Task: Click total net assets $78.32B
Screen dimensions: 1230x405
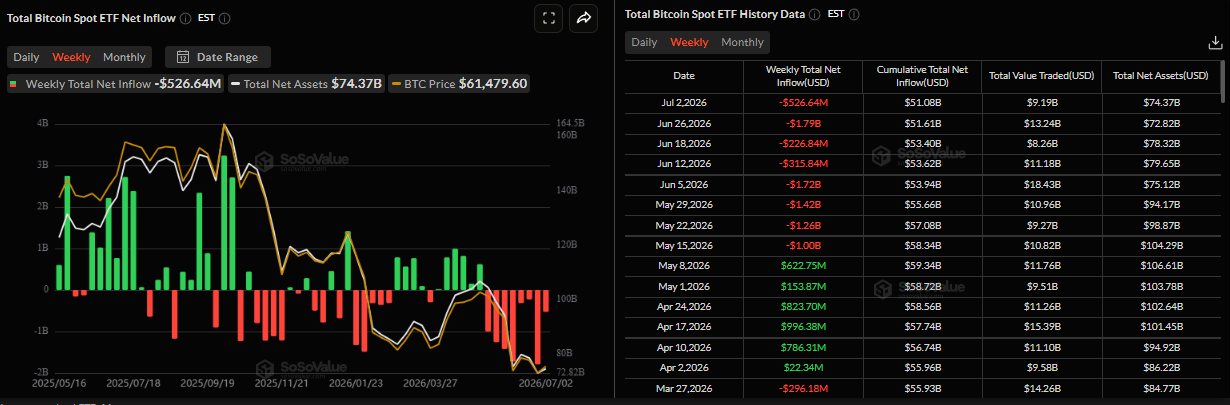Action: [x=1160, y=144]
